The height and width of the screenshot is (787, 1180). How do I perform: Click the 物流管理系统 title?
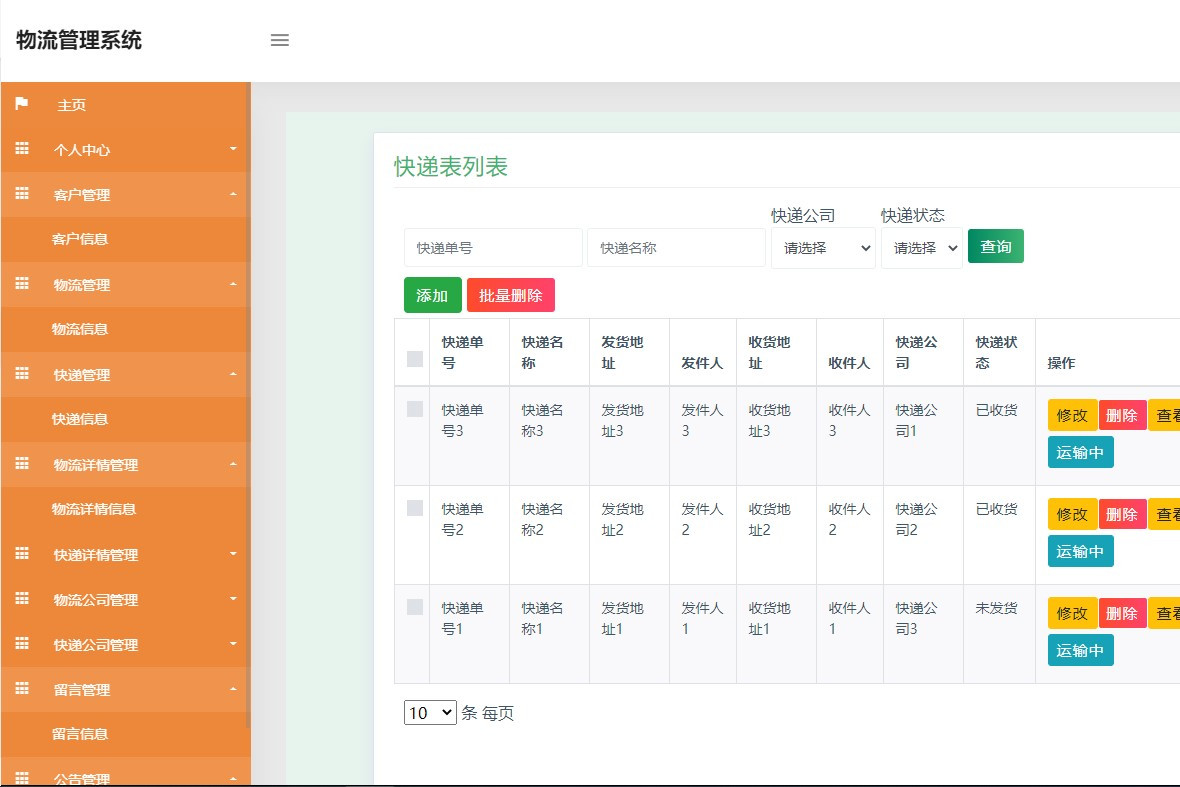[x=79, y=40]
